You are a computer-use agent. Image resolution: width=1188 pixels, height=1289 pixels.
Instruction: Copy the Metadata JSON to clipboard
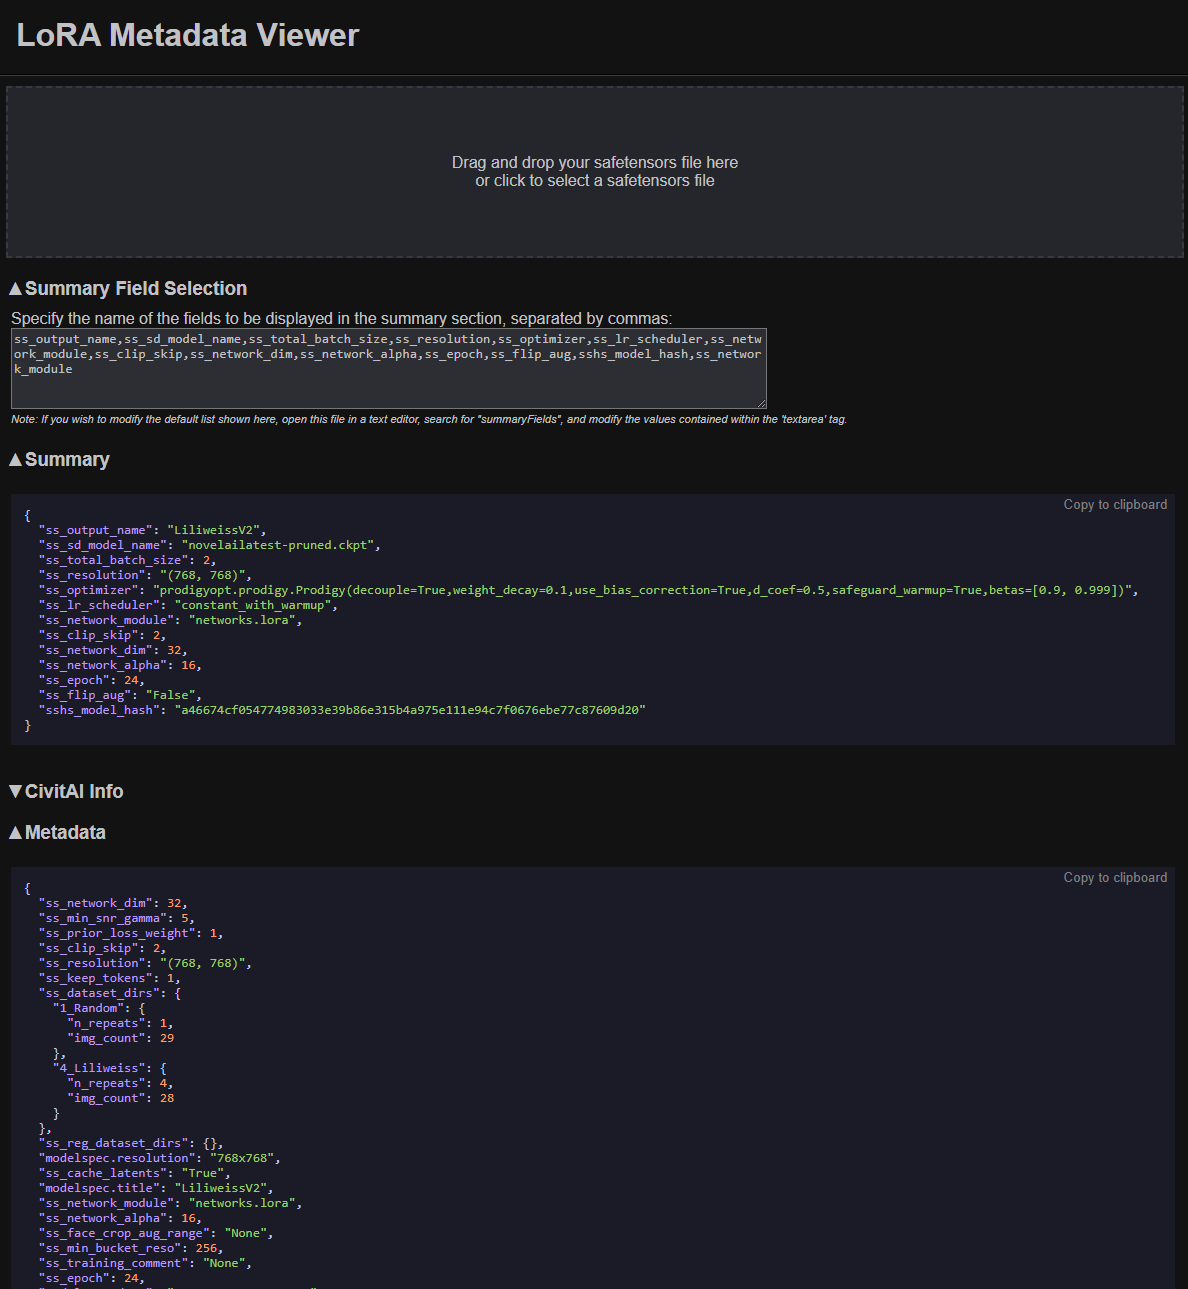point(1115,877)
